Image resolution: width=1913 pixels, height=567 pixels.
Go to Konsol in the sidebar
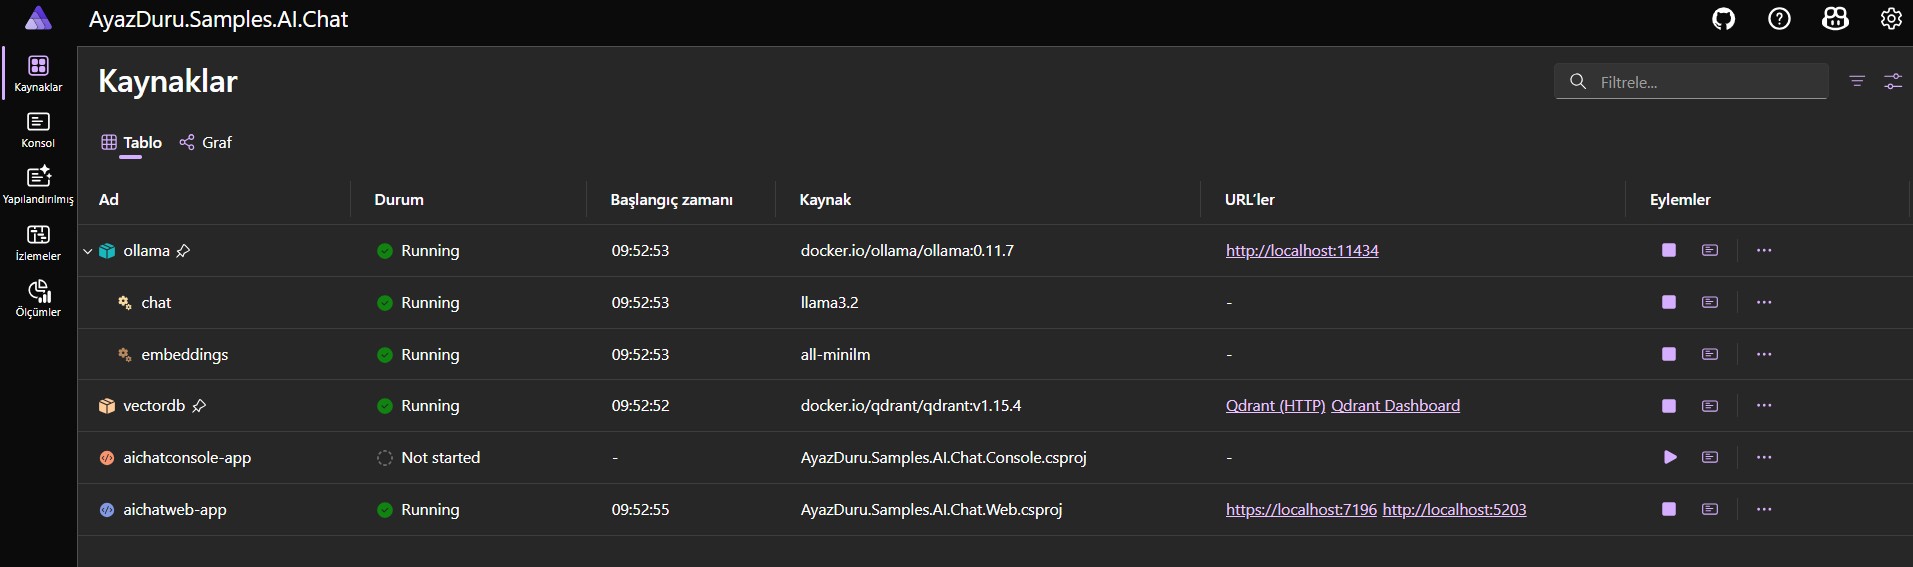coord(38,130)
